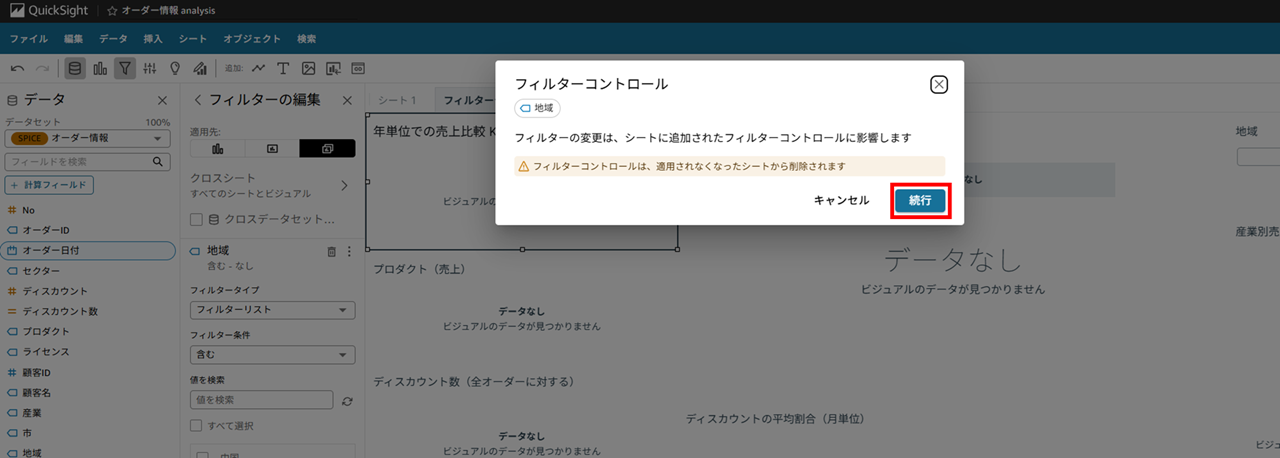Screen dimensions: 1280x458
Task: Delete the 地域 filter with trash icon
Action: point(331,252)
